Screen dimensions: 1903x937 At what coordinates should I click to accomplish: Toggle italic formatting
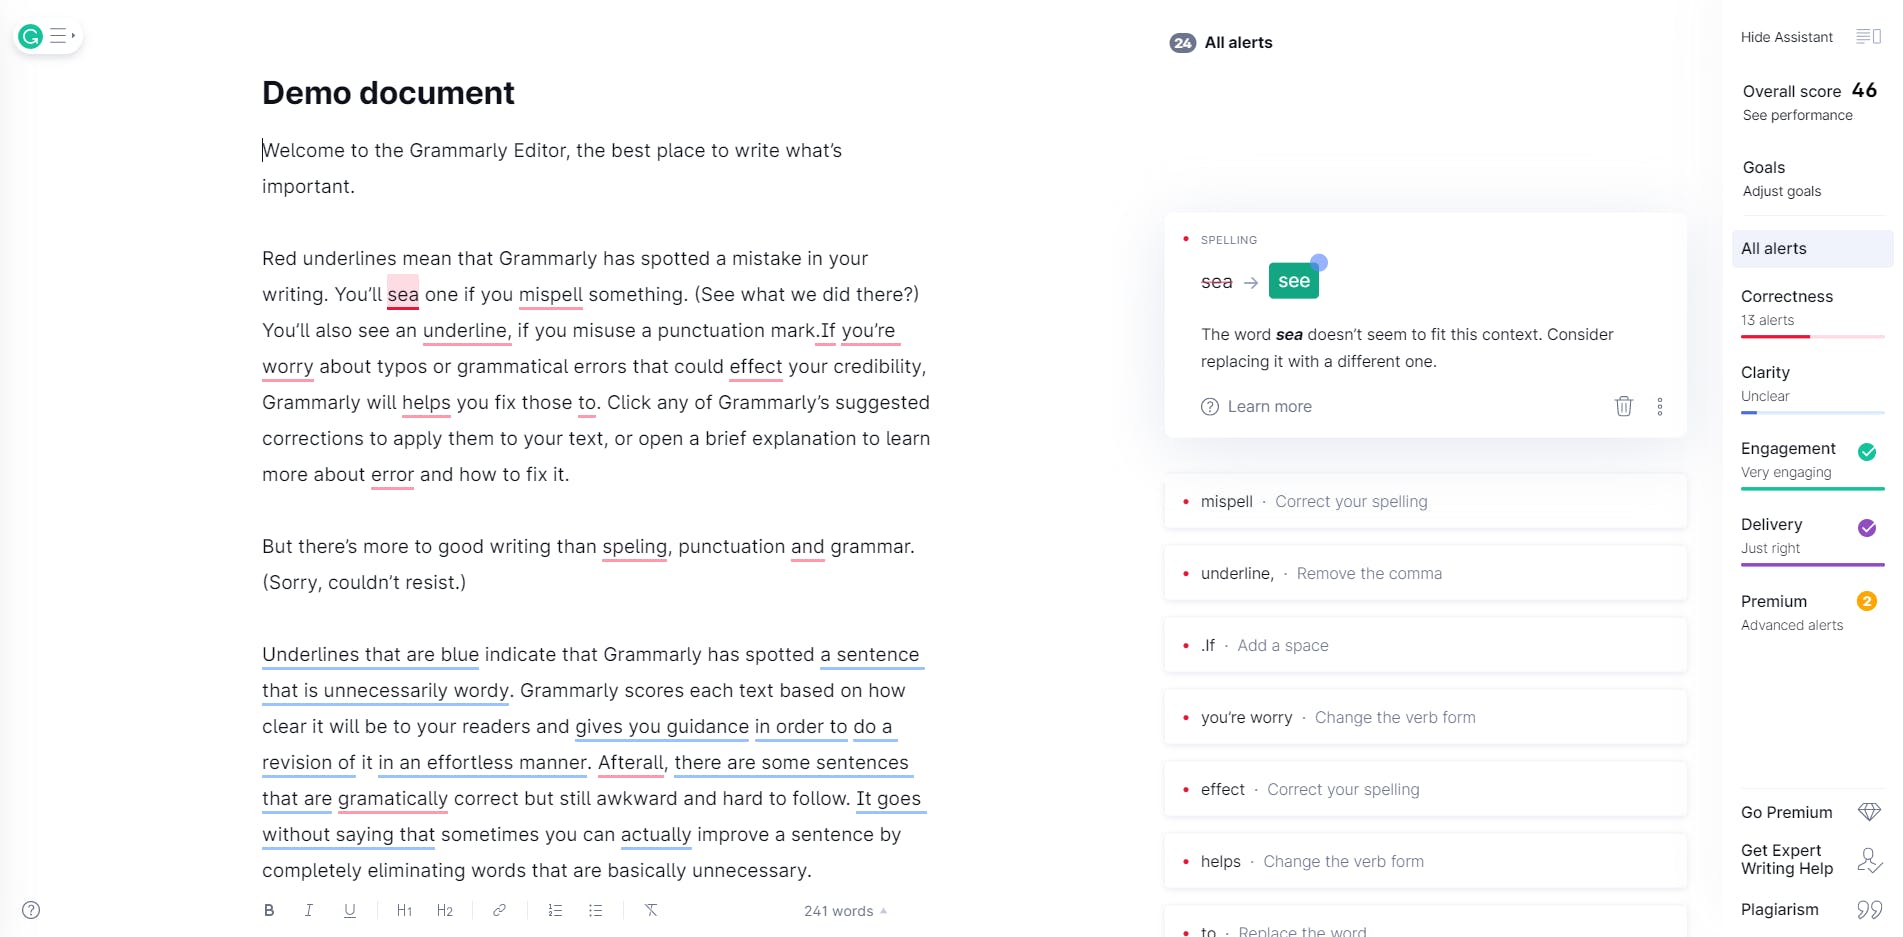pos(309,910)
